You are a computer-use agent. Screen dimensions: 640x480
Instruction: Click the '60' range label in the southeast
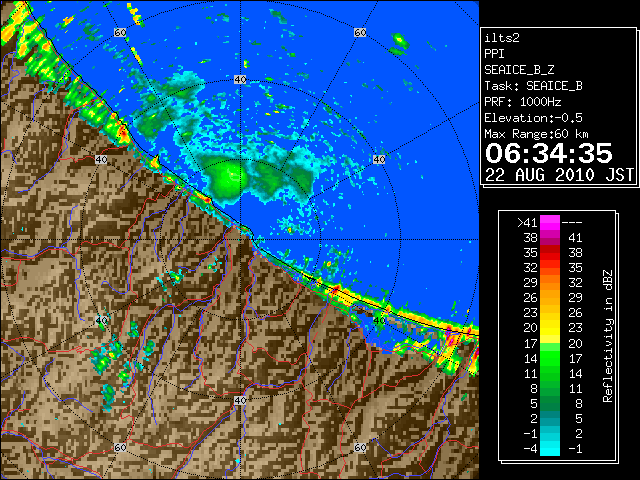(x=360, y=447)
